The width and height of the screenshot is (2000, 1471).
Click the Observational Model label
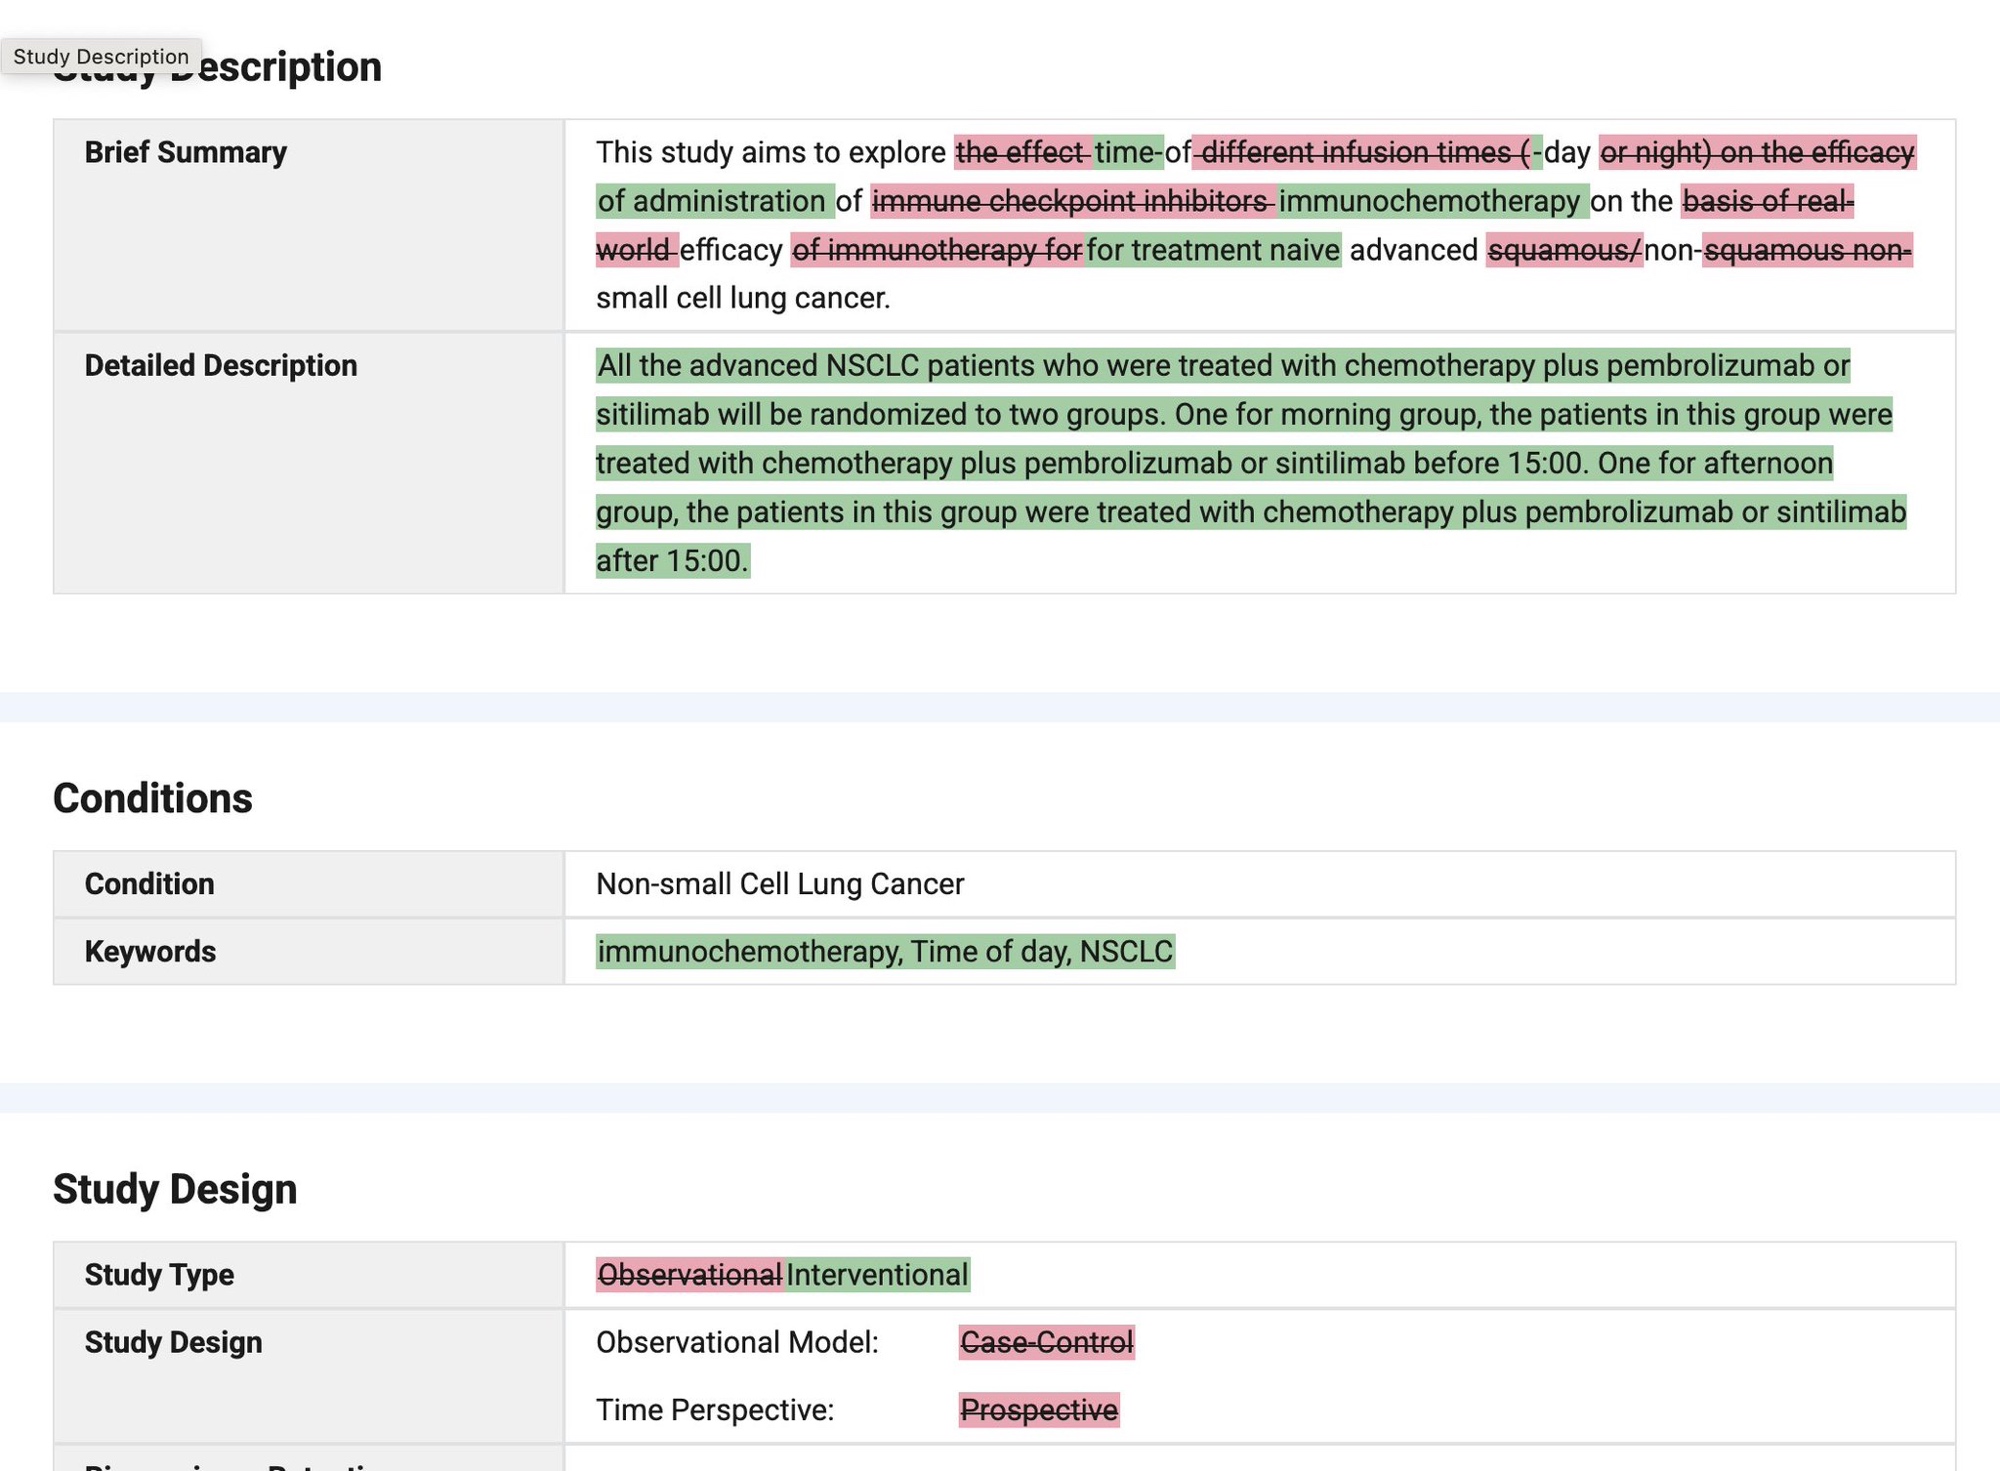pos(737,1342)
